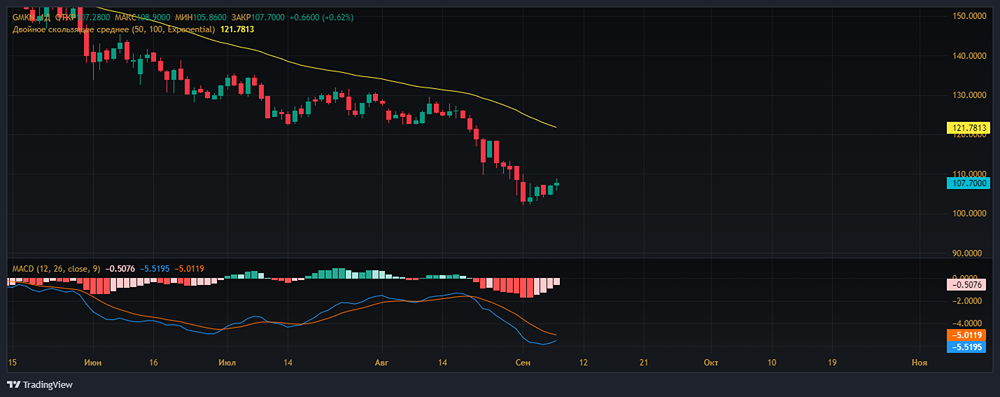1000x397 pixels.
Task: Open the TradingView logo link
Action: pos(40,385)
